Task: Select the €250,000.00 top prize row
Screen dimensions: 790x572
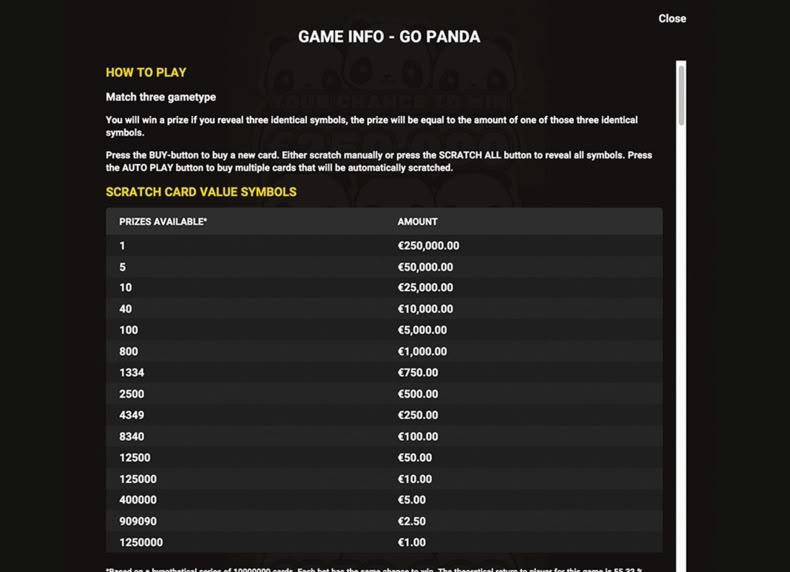Action: (x=384, y=246)
